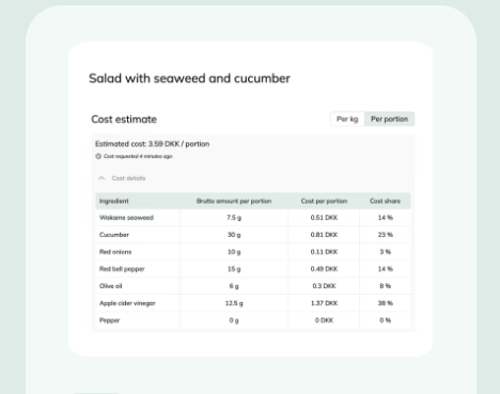This screenshot has height=394, width=500.
Task: Click the 1.37 DKK cost cell
Action: (x=324, y=303)
